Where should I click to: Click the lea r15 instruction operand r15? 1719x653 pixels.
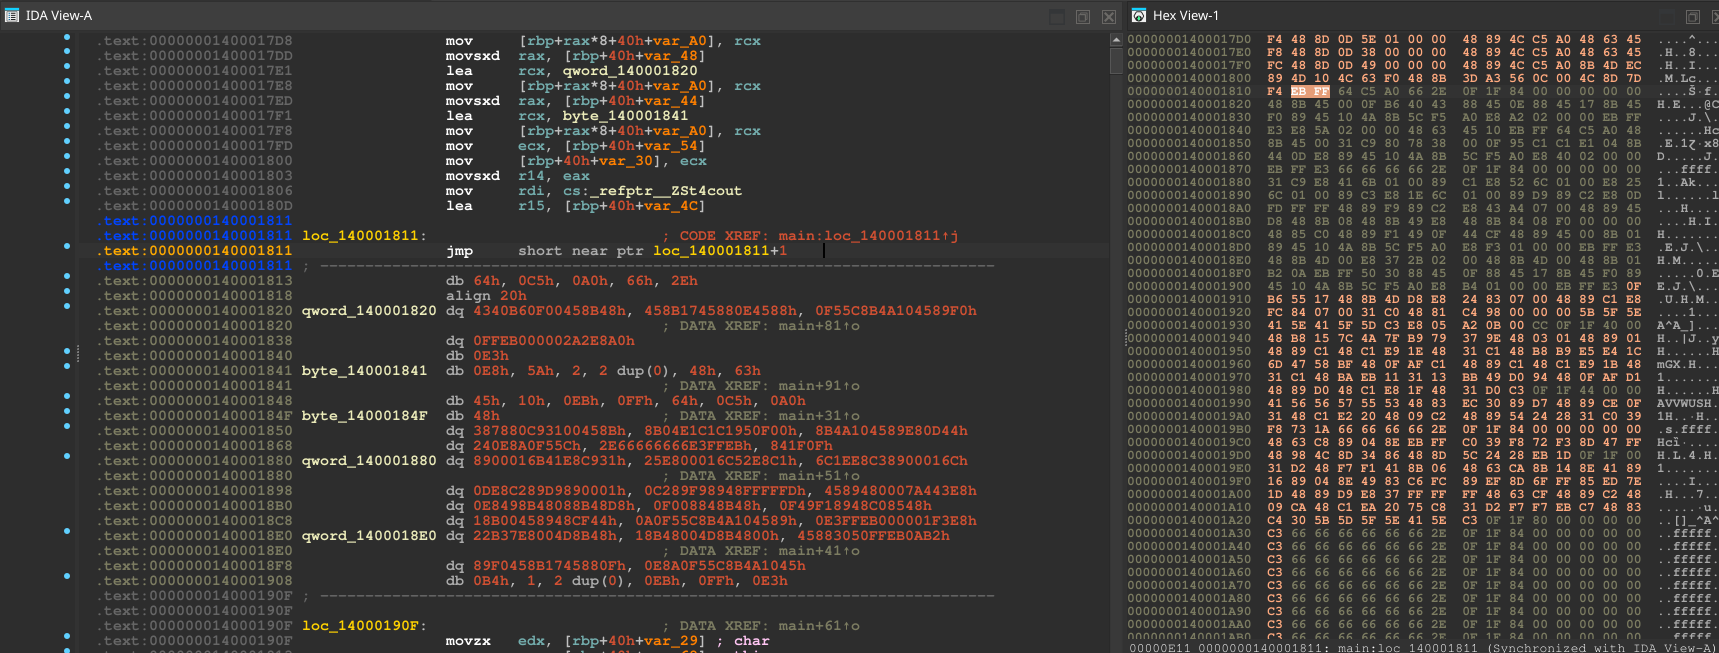pyautogui.click(x=531, y=206)
